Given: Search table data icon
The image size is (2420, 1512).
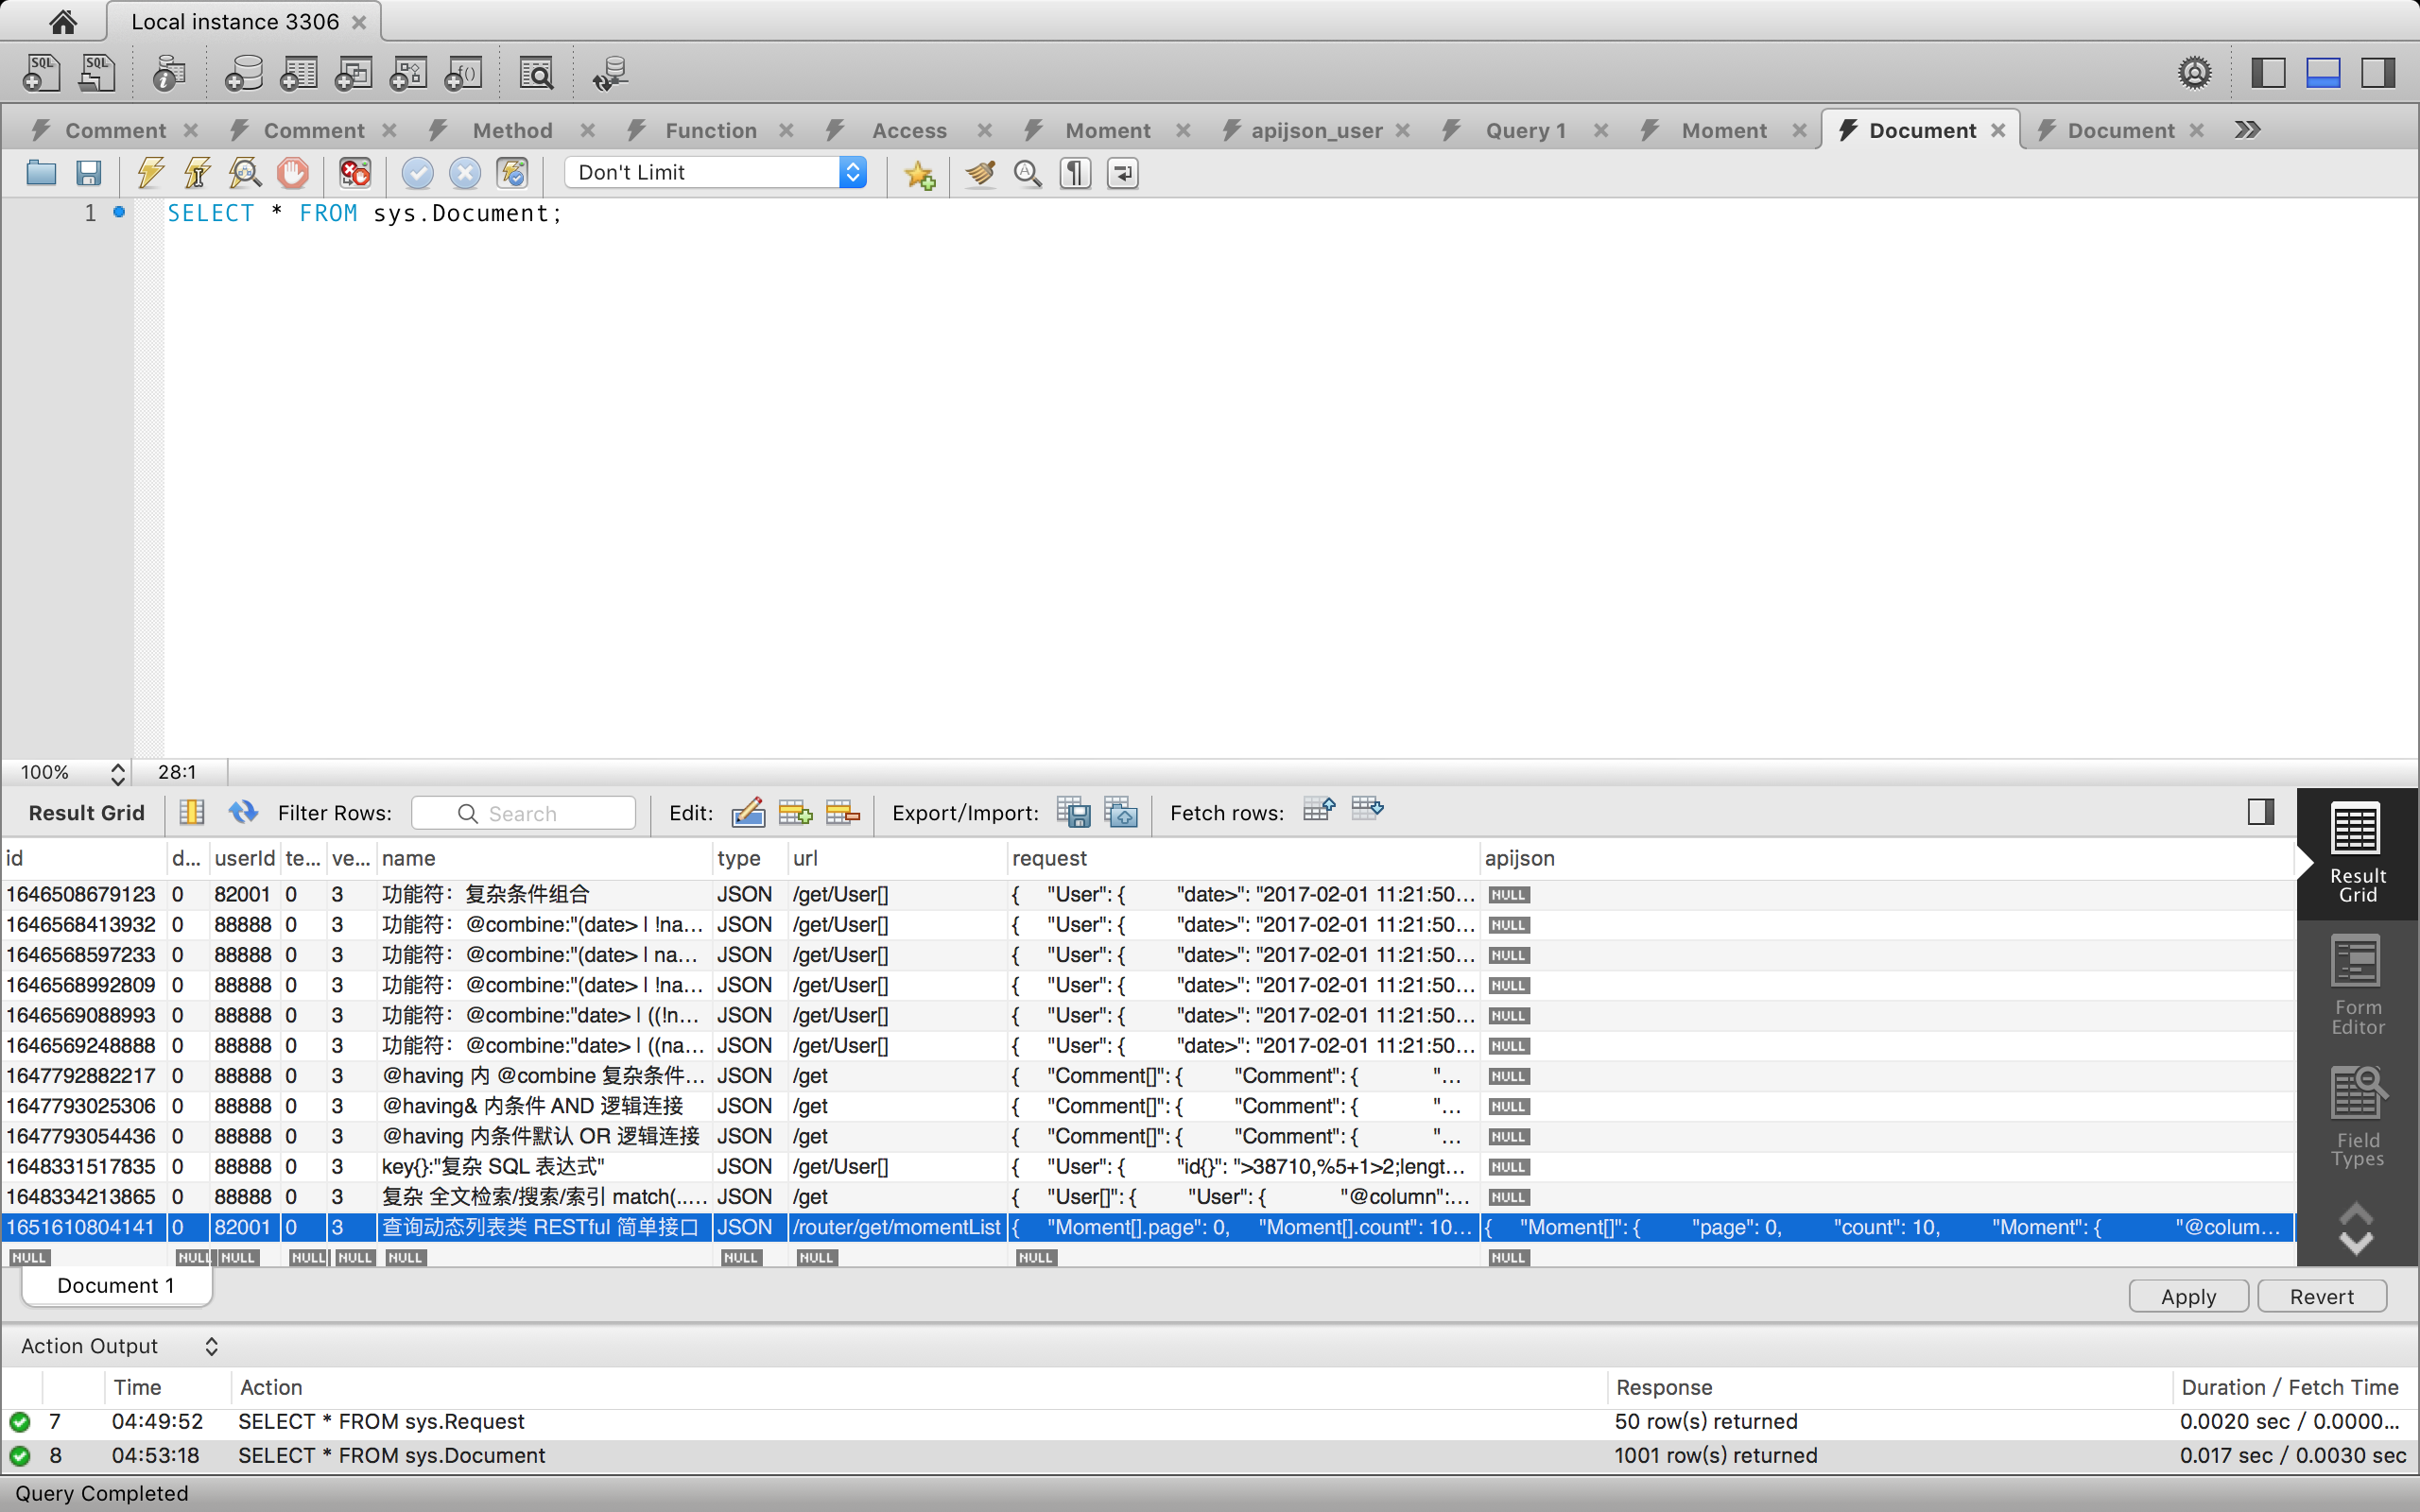Looking at the screenshot, I should click(x=537, y=73).
